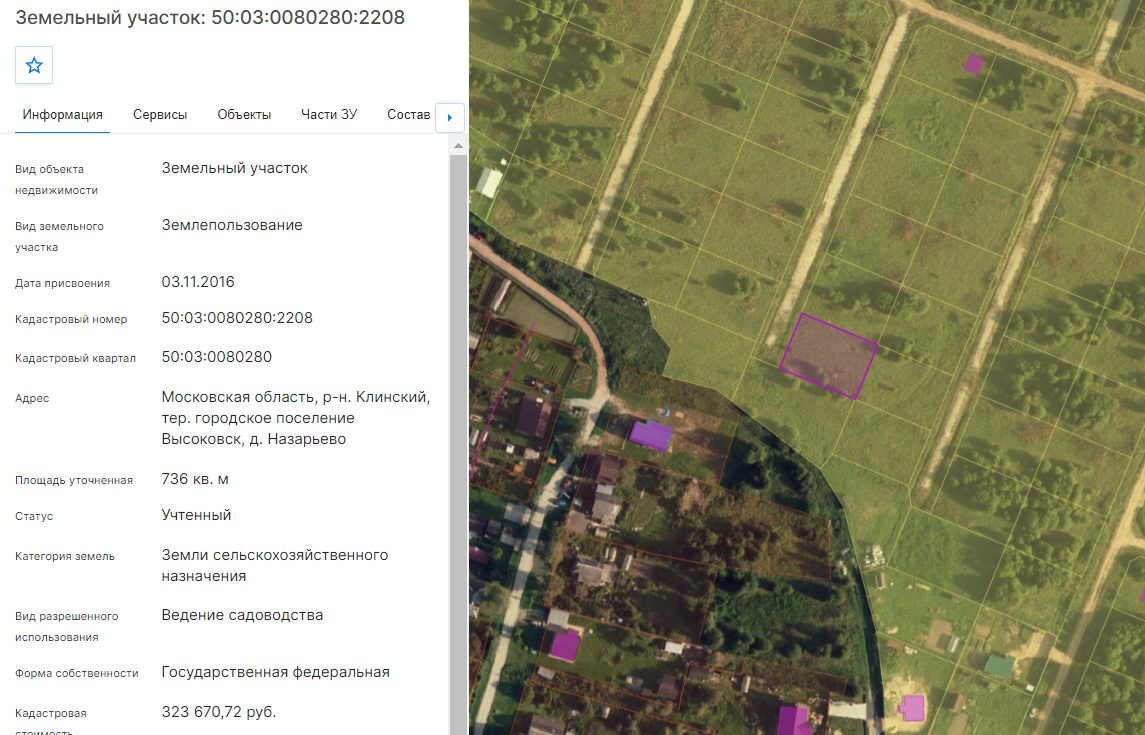Screen dimensions: 1145x735
Task: Click the cadastral value 323 670,72 руб.
Action: click(219, 712)
